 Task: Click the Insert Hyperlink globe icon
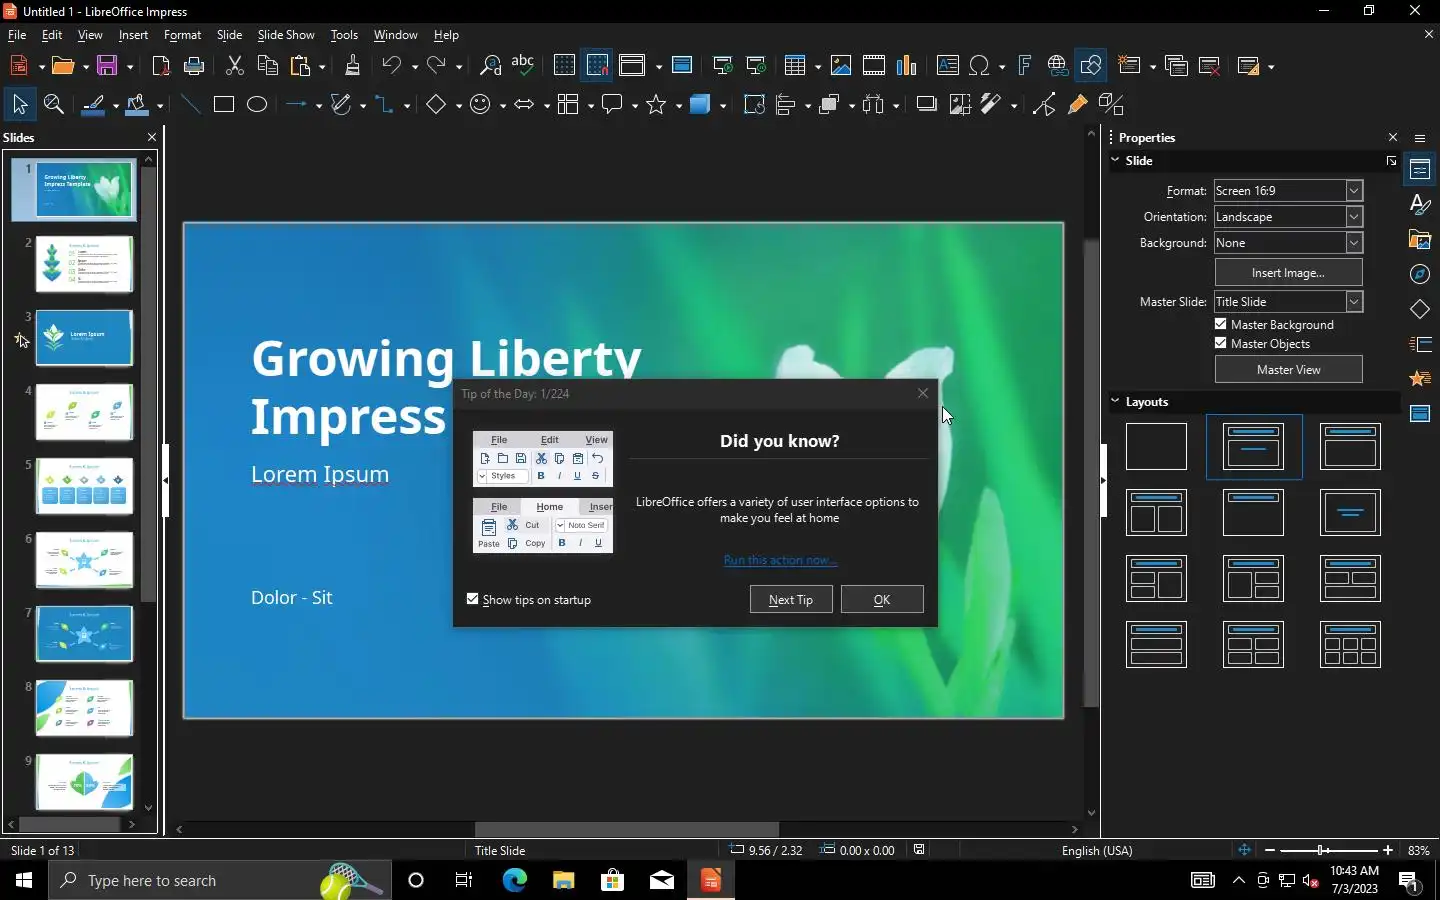[x=1058, y=66]
